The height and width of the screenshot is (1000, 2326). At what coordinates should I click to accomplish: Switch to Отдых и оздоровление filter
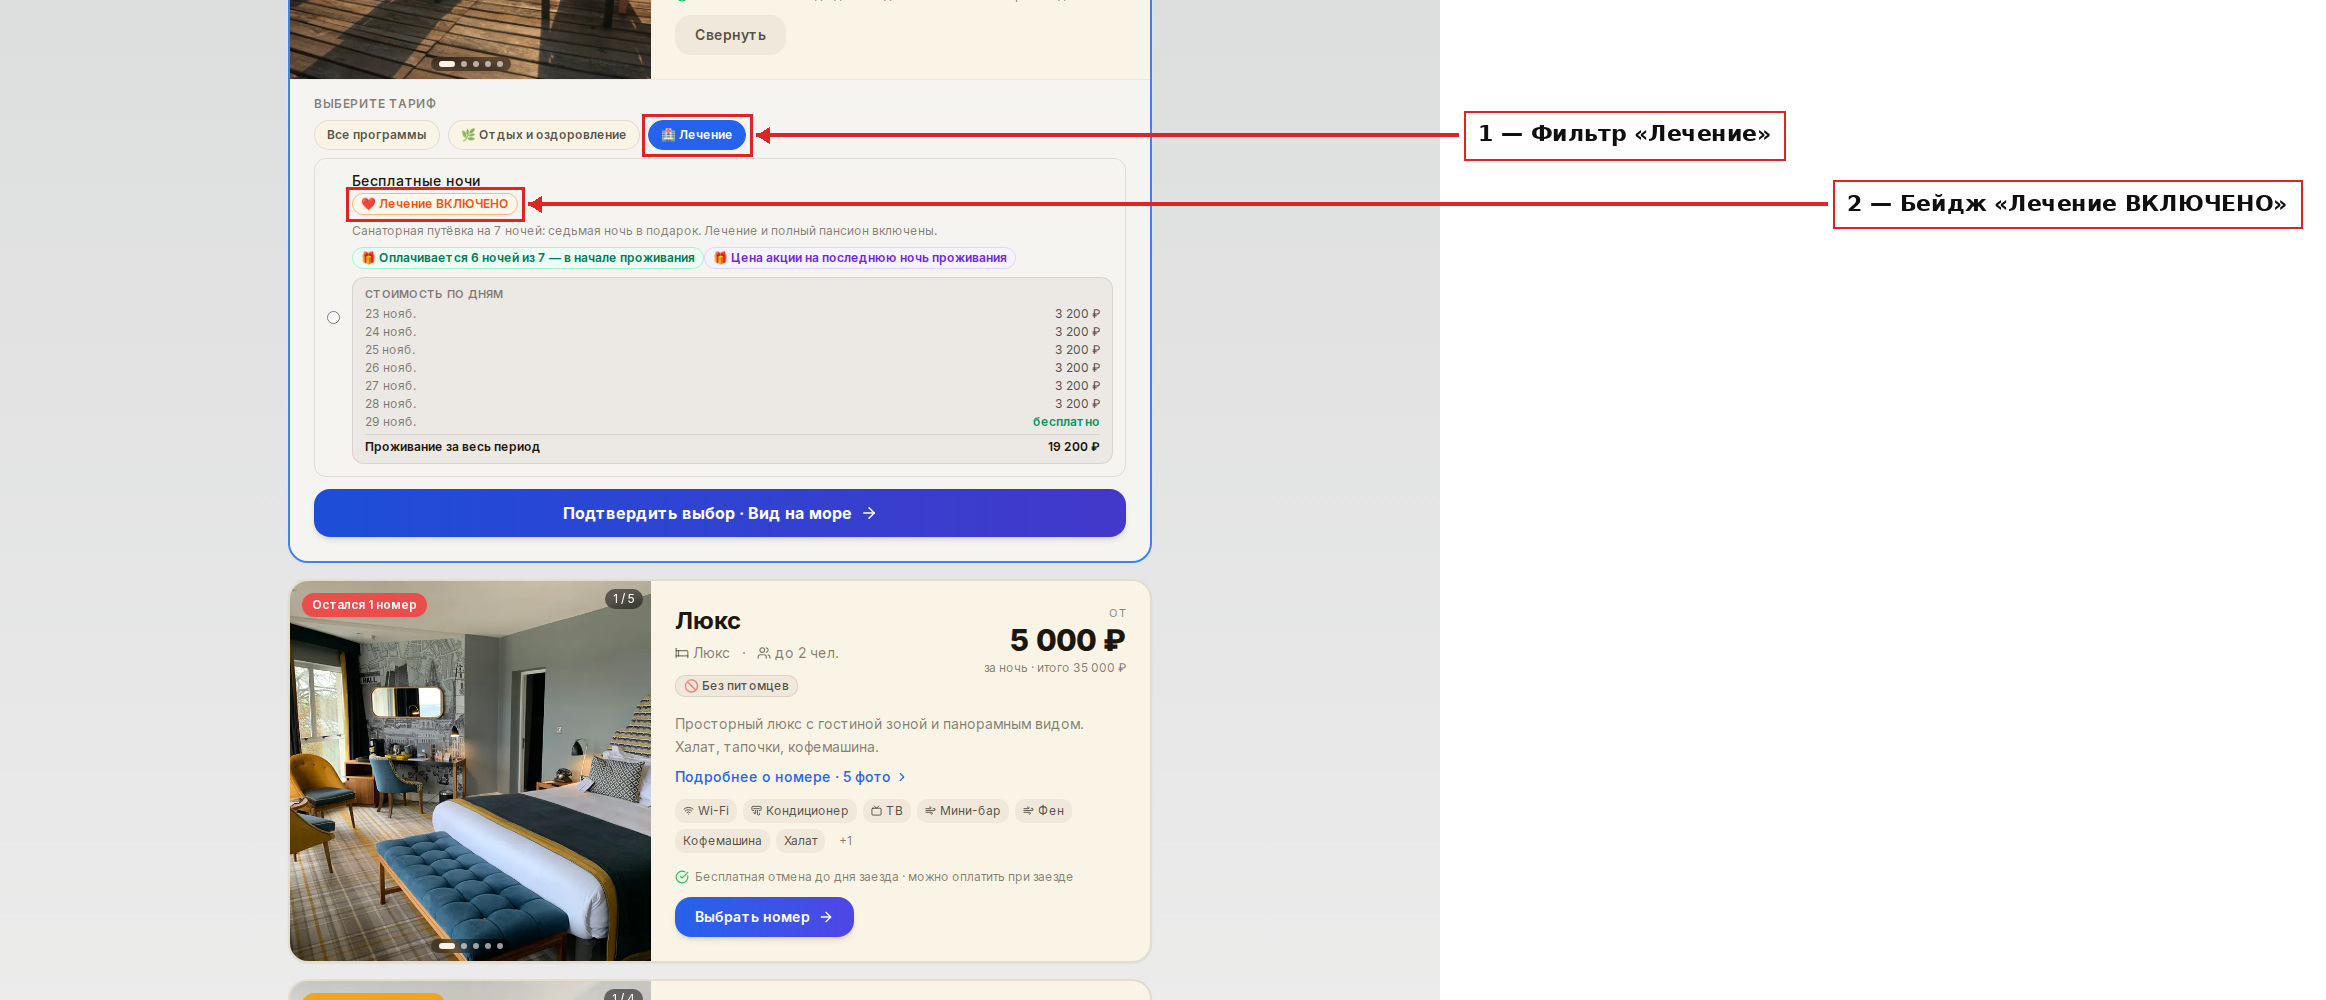click(x=543, y=135)
